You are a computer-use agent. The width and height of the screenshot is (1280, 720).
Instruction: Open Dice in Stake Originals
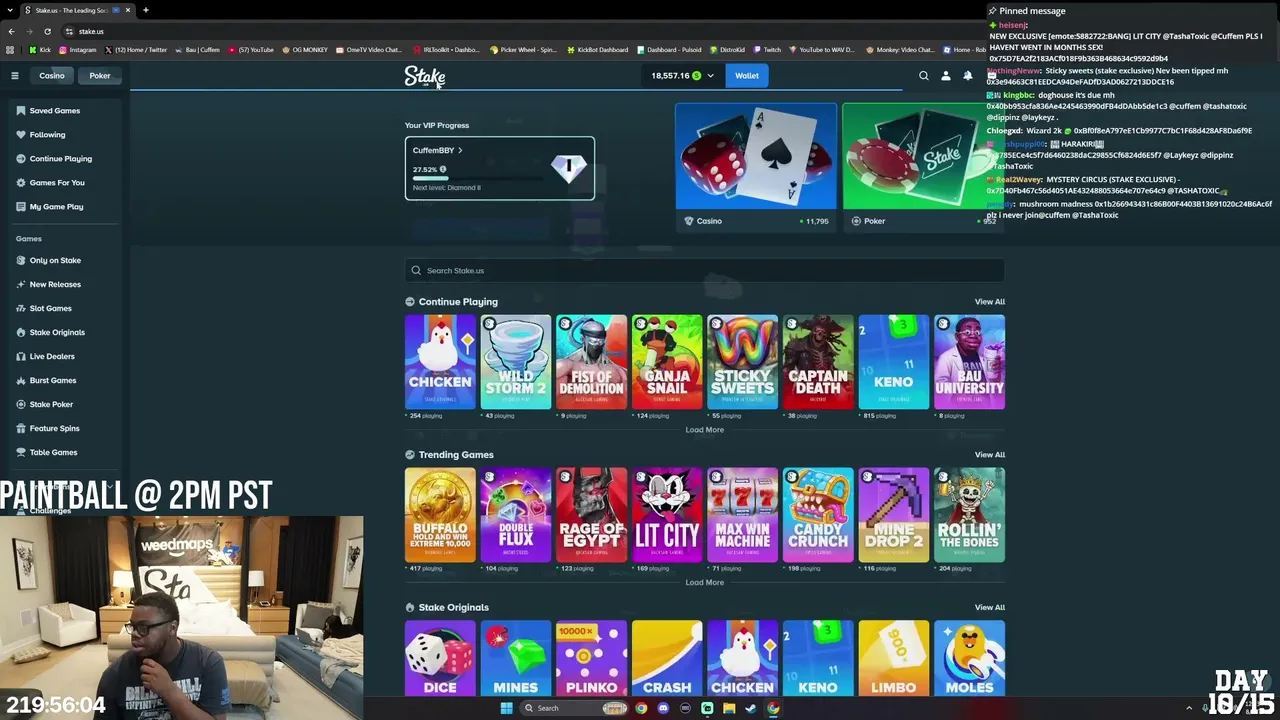click(x=440, y=658)
